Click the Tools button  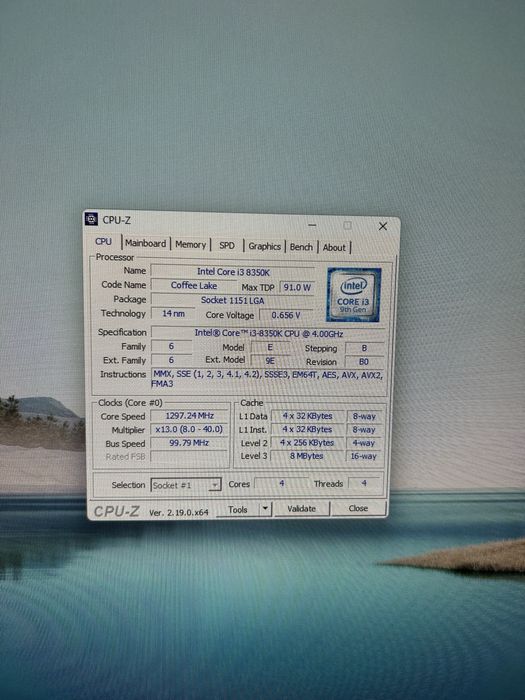click(238, 509)
